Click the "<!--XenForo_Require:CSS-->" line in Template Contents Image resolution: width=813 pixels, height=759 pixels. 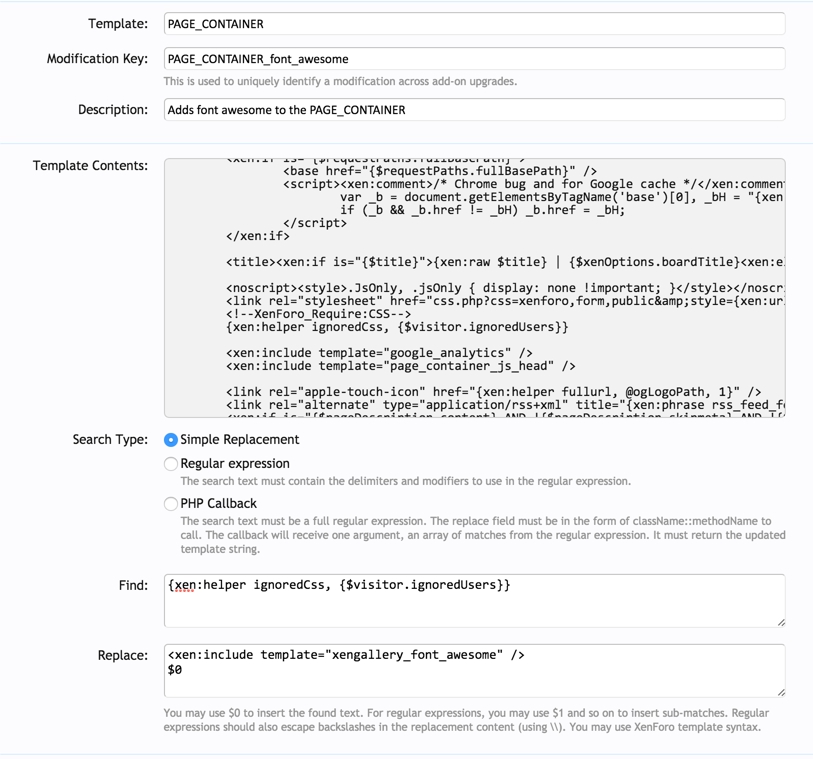tap(318, 314)
